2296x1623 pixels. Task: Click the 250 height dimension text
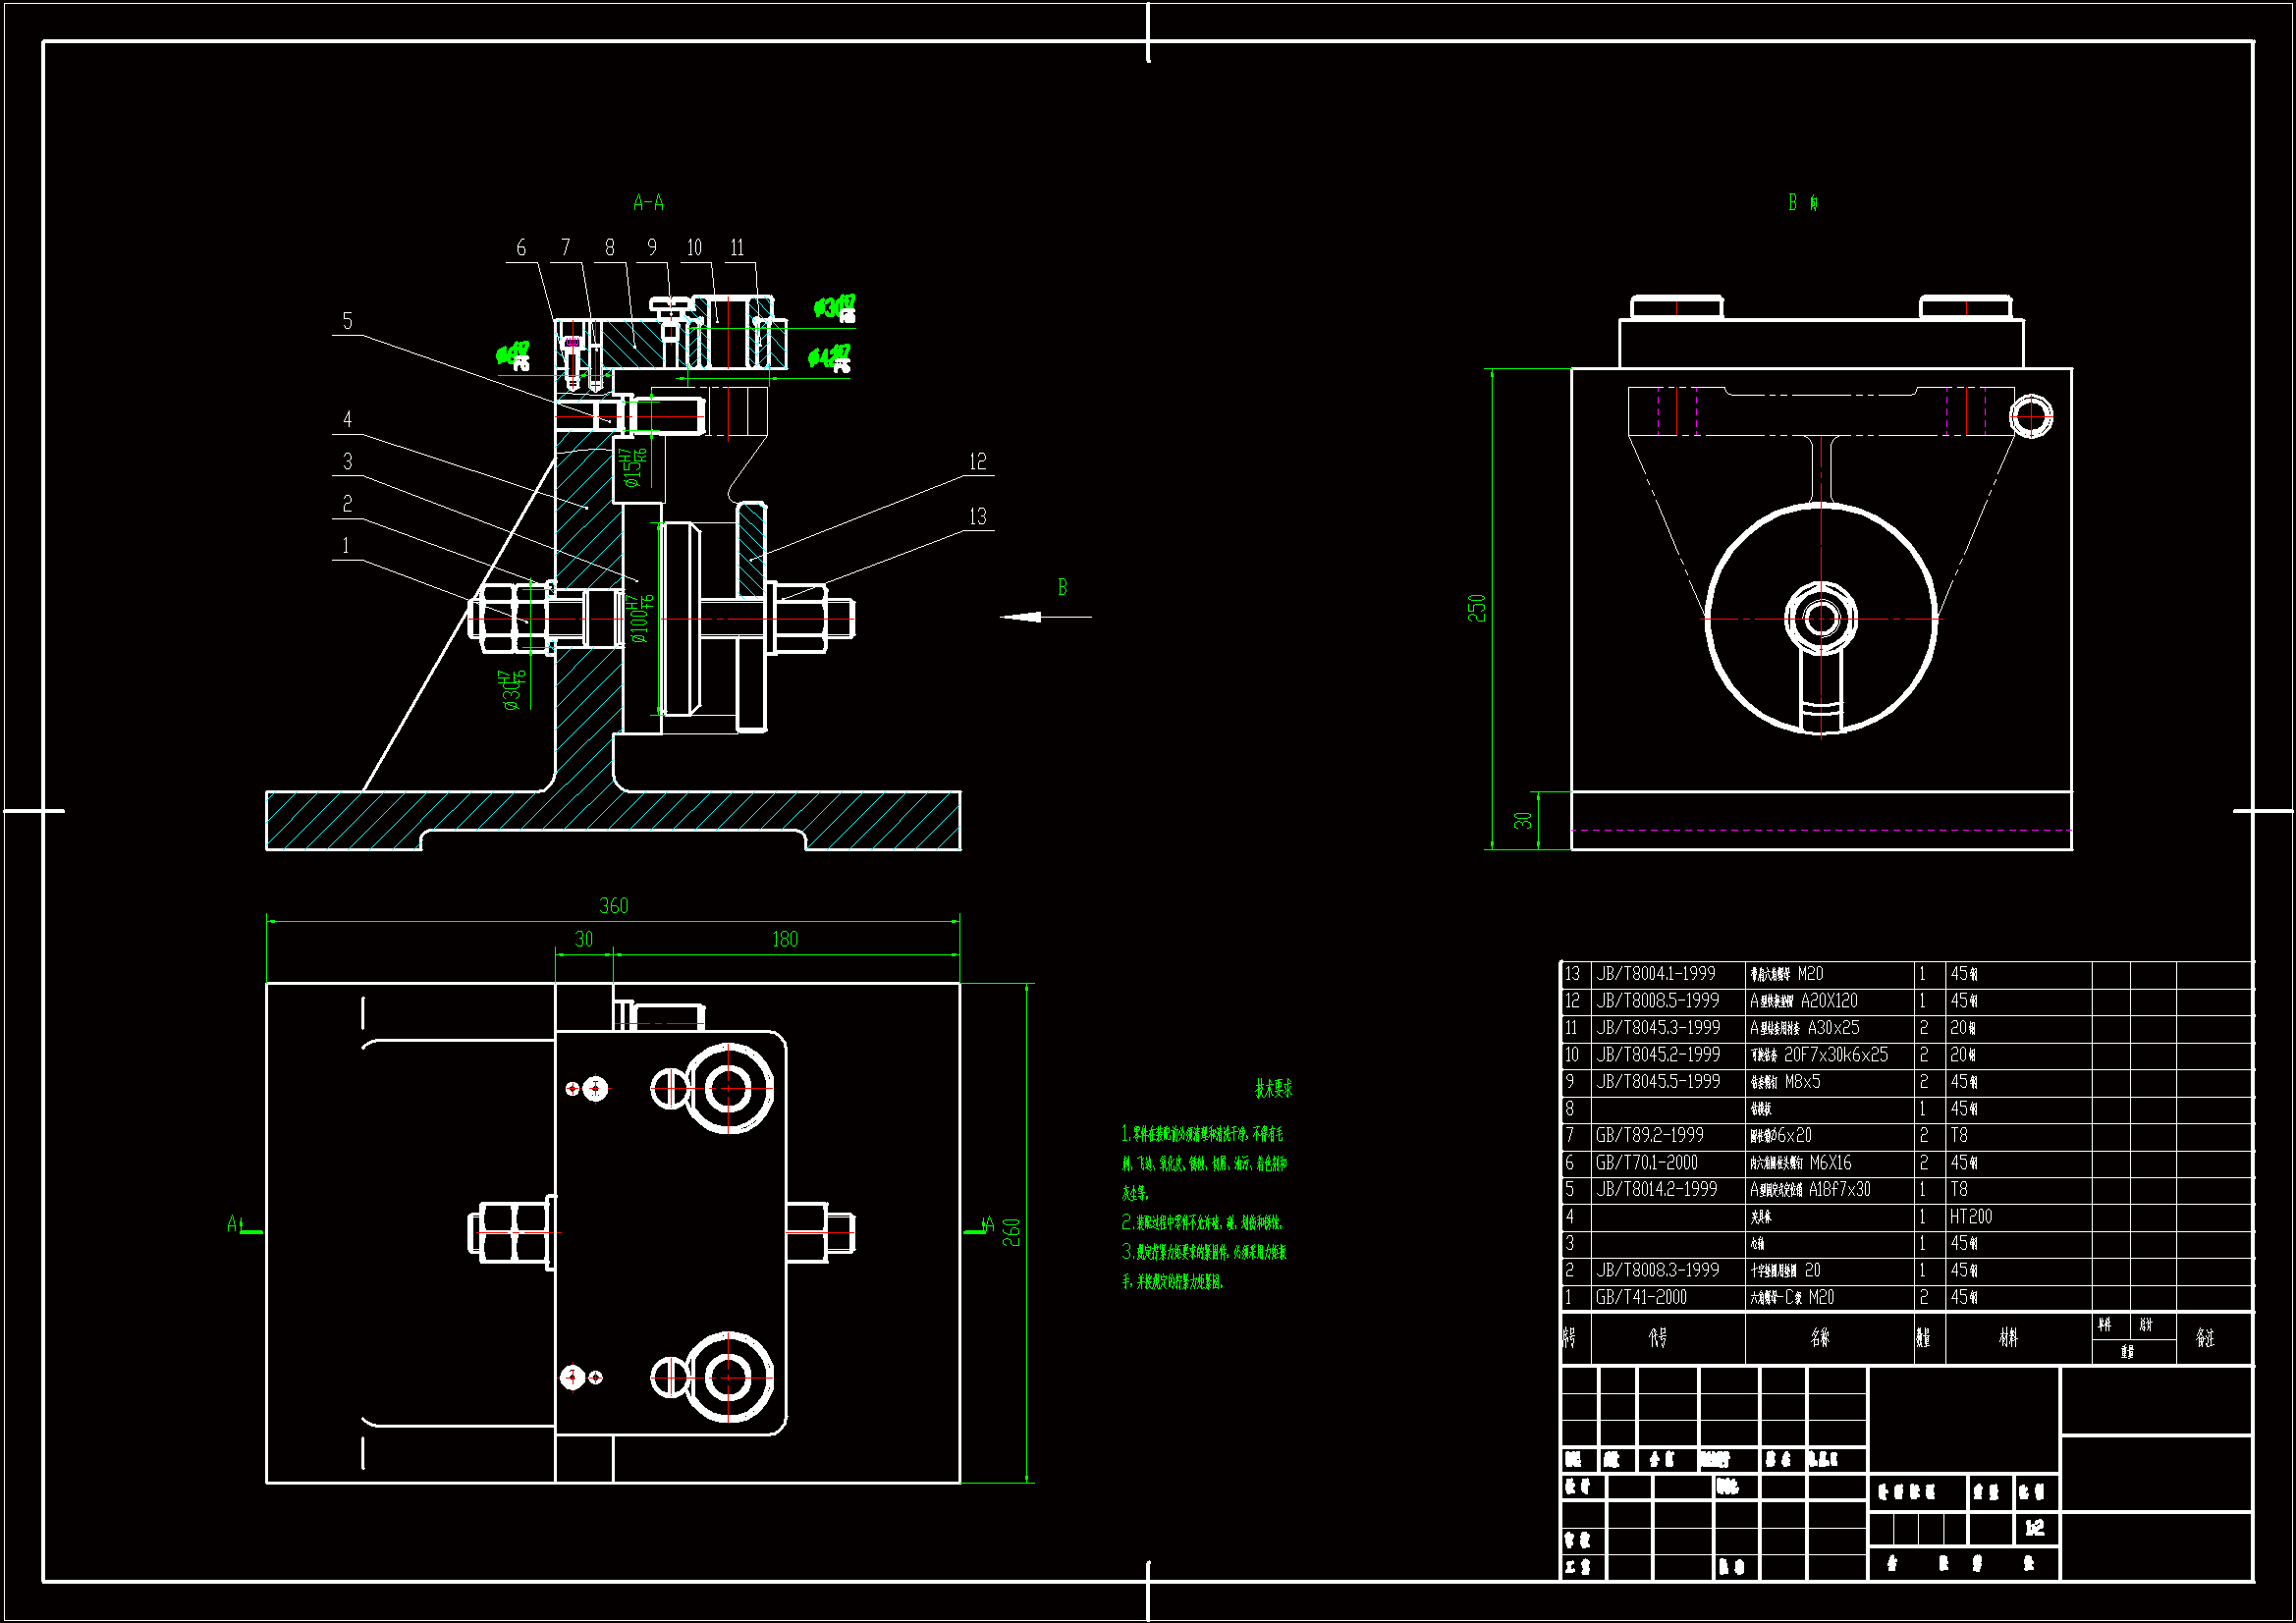pyautogui.click(x=1477, y=608)
